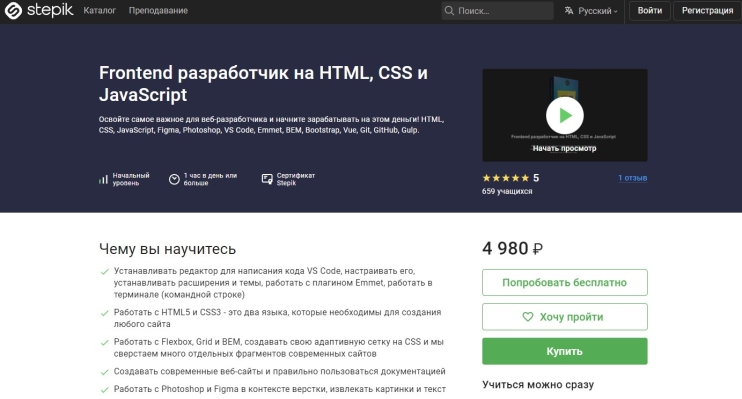742x399 pixels.
Task: Focus the Поиск search field
Action: [x=497, y=10]
